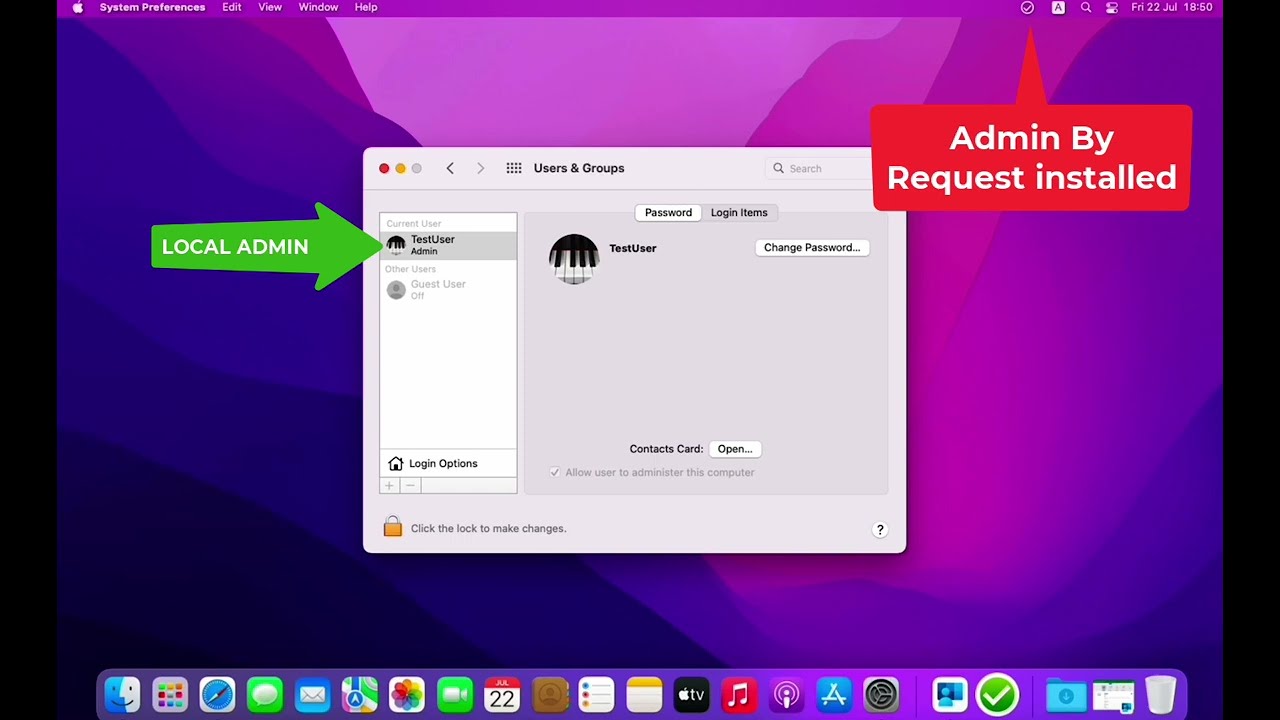Open Login Options
This screenshot has width=1280, height=720.
[x=448, y=463]
